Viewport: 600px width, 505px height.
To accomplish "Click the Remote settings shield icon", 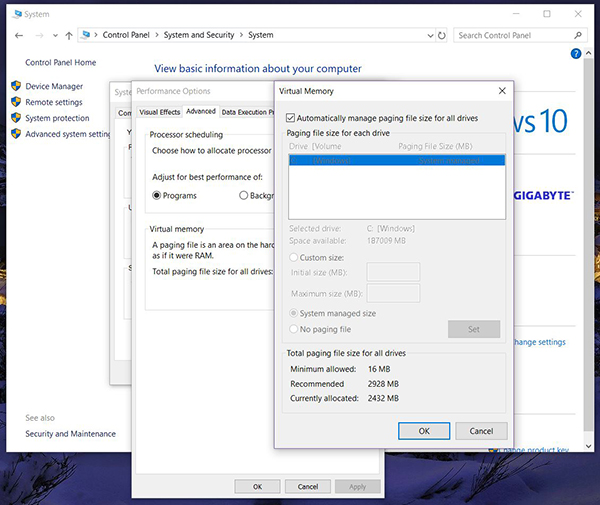I will (x=16, y=102).
